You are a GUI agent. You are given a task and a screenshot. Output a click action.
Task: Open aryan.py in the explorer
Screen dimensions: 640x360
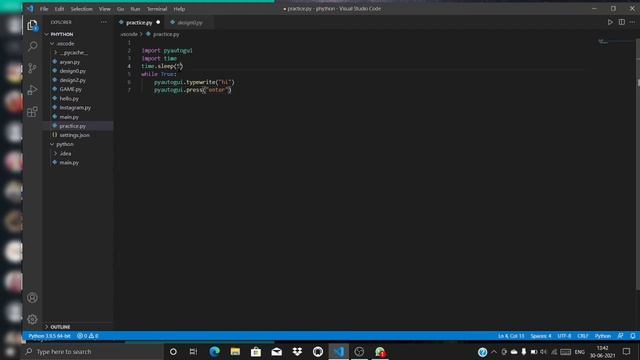[x=69, y=62]
